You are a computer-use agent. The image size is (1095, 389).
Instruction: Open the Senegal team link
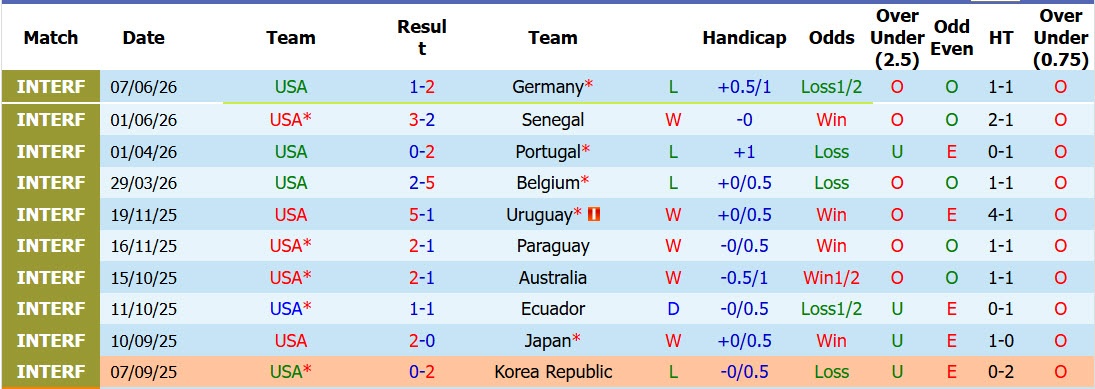[x=553, y=119]
